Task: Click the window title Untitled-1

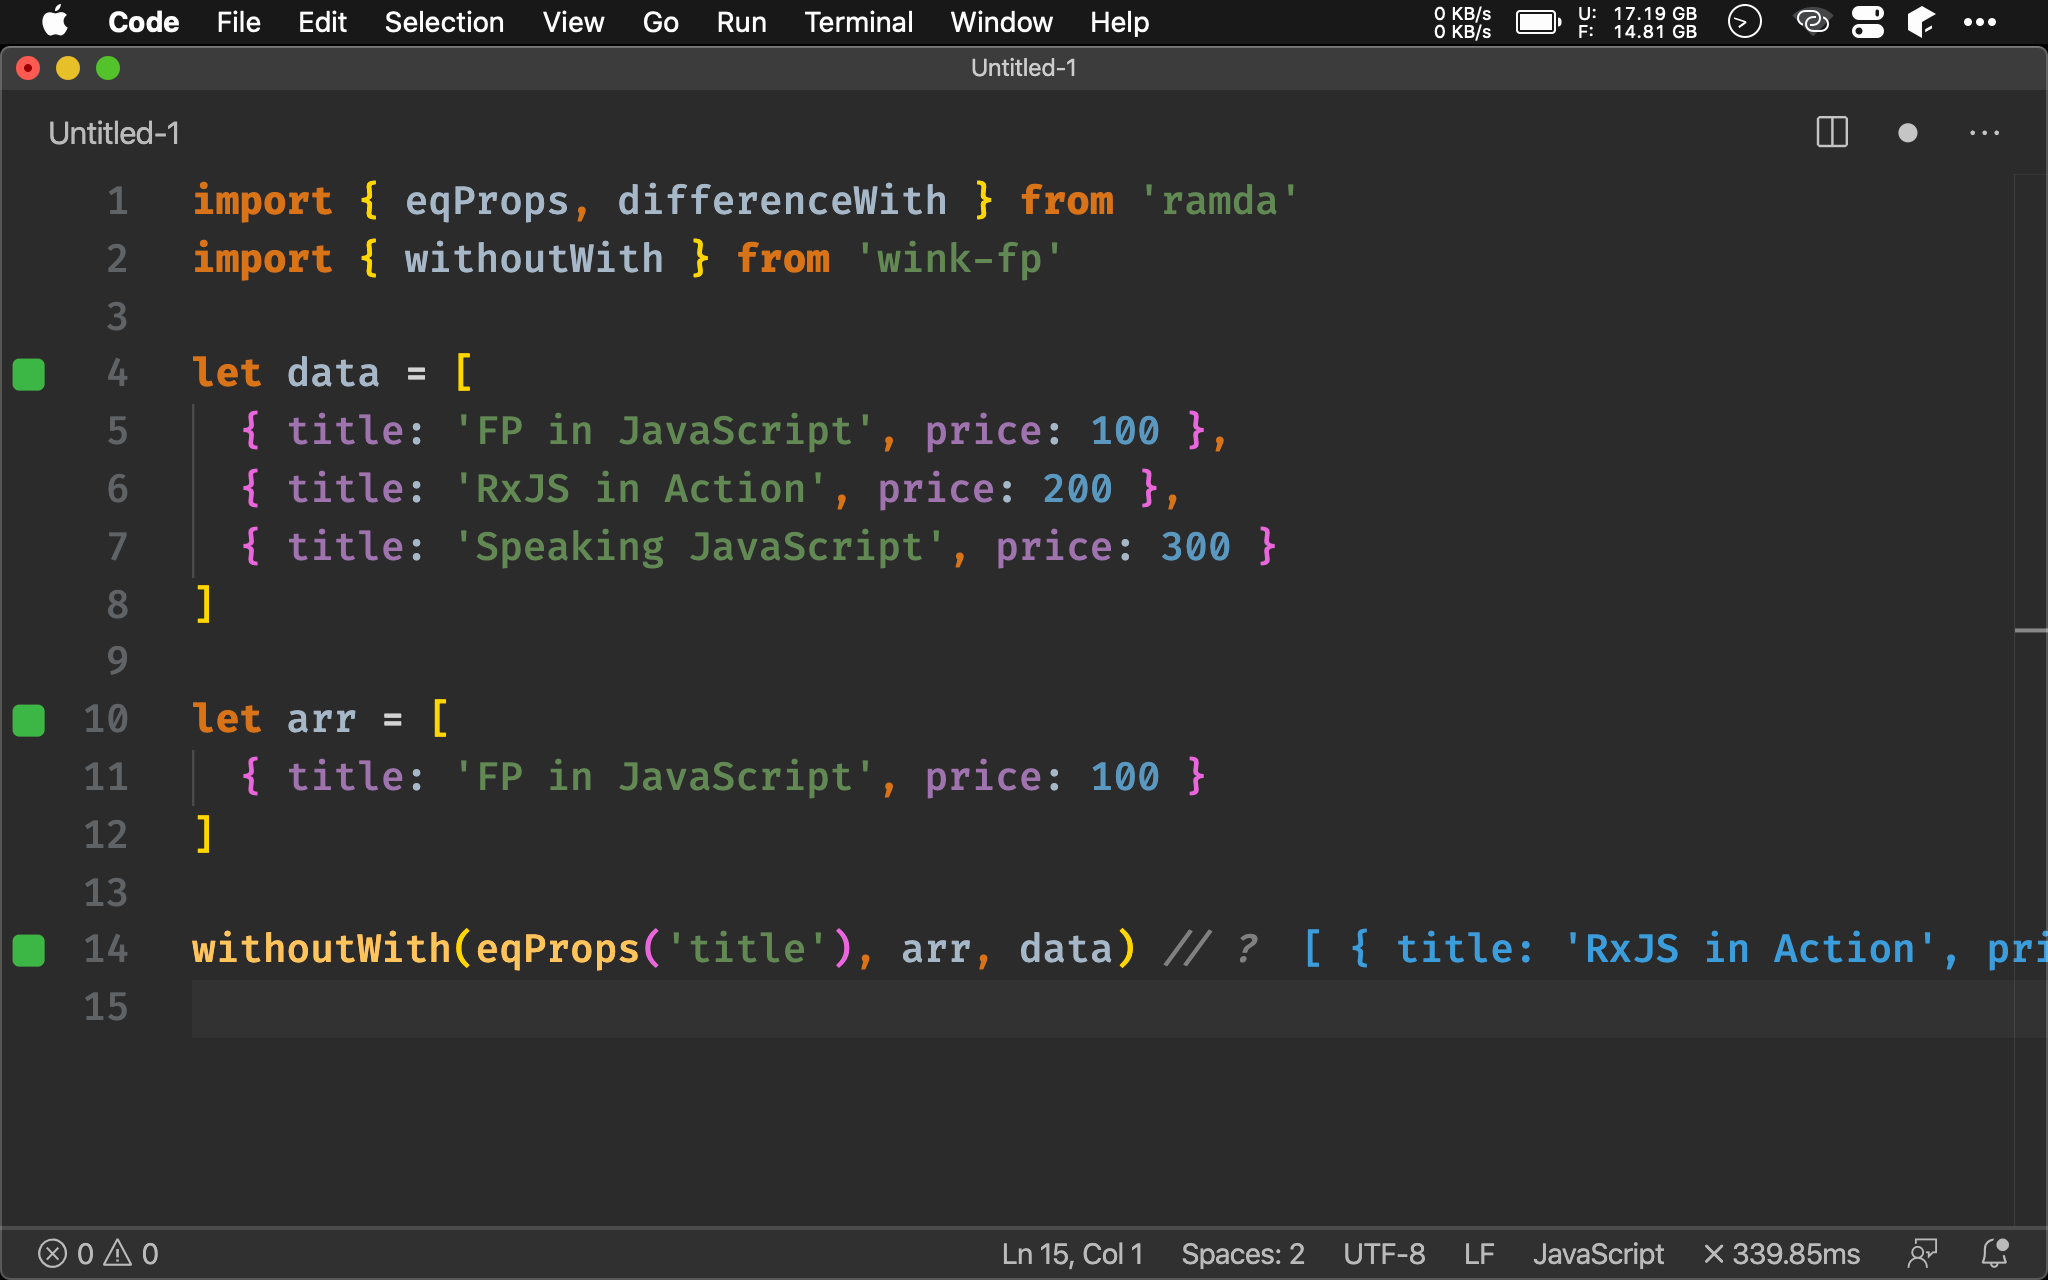Action: 1023,68
